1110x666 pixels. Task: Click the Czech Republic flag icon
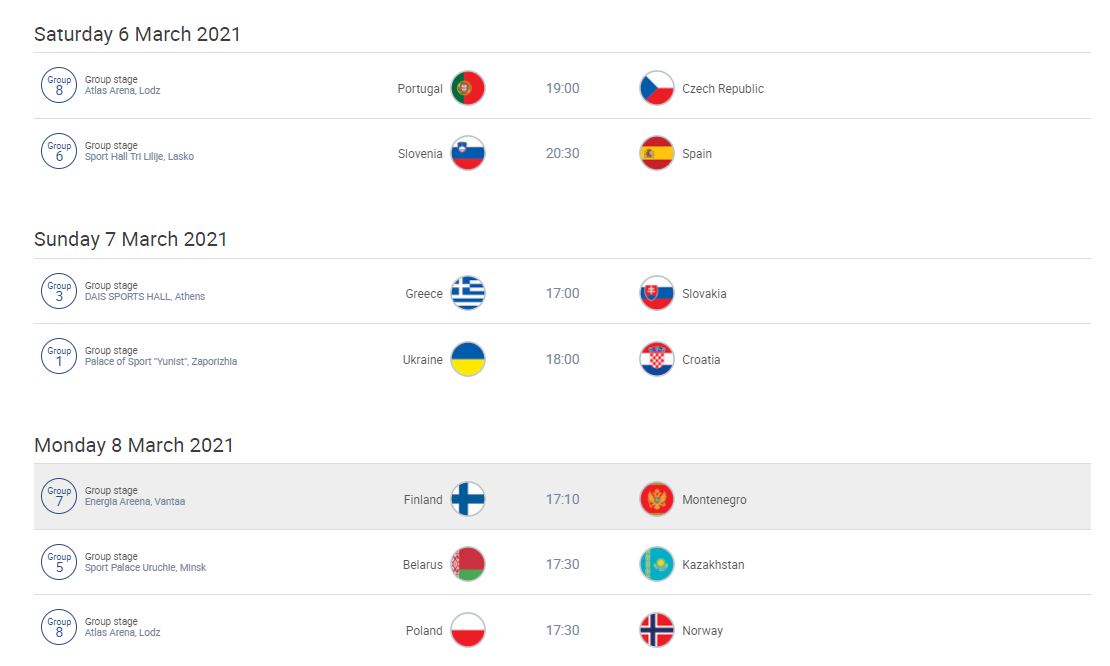pos(657,88)
